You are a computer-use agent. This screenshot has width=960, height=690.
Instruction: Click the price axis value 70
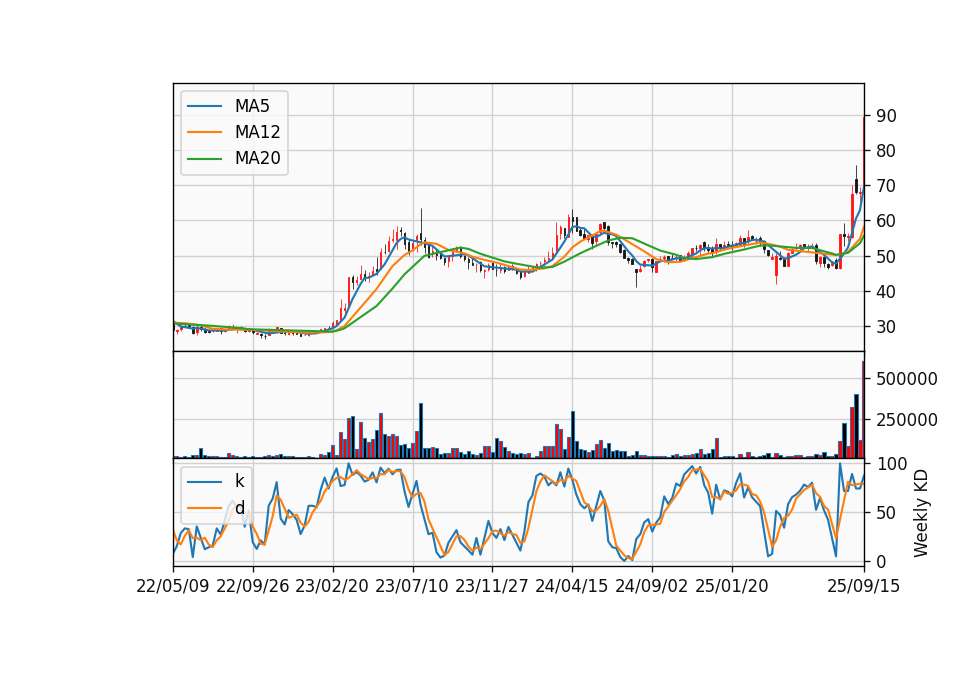886,186
